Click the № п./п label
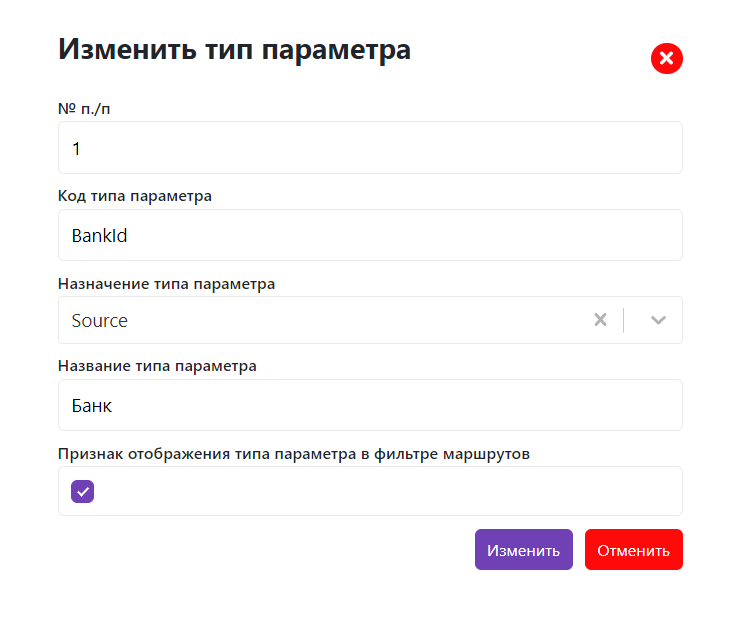Image resolution: width=740 pixels, height=624 pixels. [84, 108]
